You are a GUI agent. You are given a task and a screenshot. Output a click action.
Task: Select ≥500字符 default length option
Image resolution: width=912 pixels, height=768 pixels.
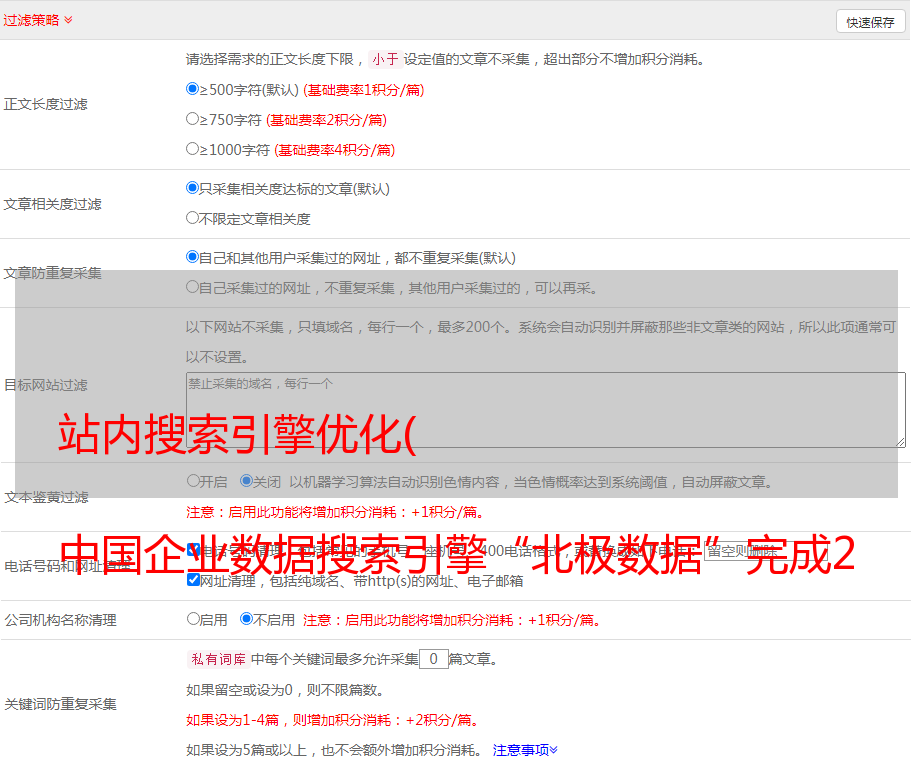(x=192, y=88)
